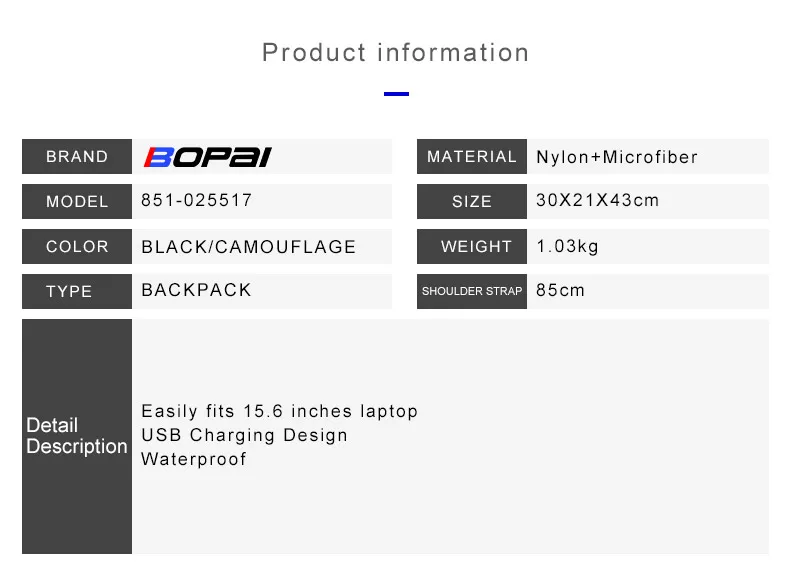Screen dimensions: 790x563
Task: Click the Product information heading
Action: 396,52
